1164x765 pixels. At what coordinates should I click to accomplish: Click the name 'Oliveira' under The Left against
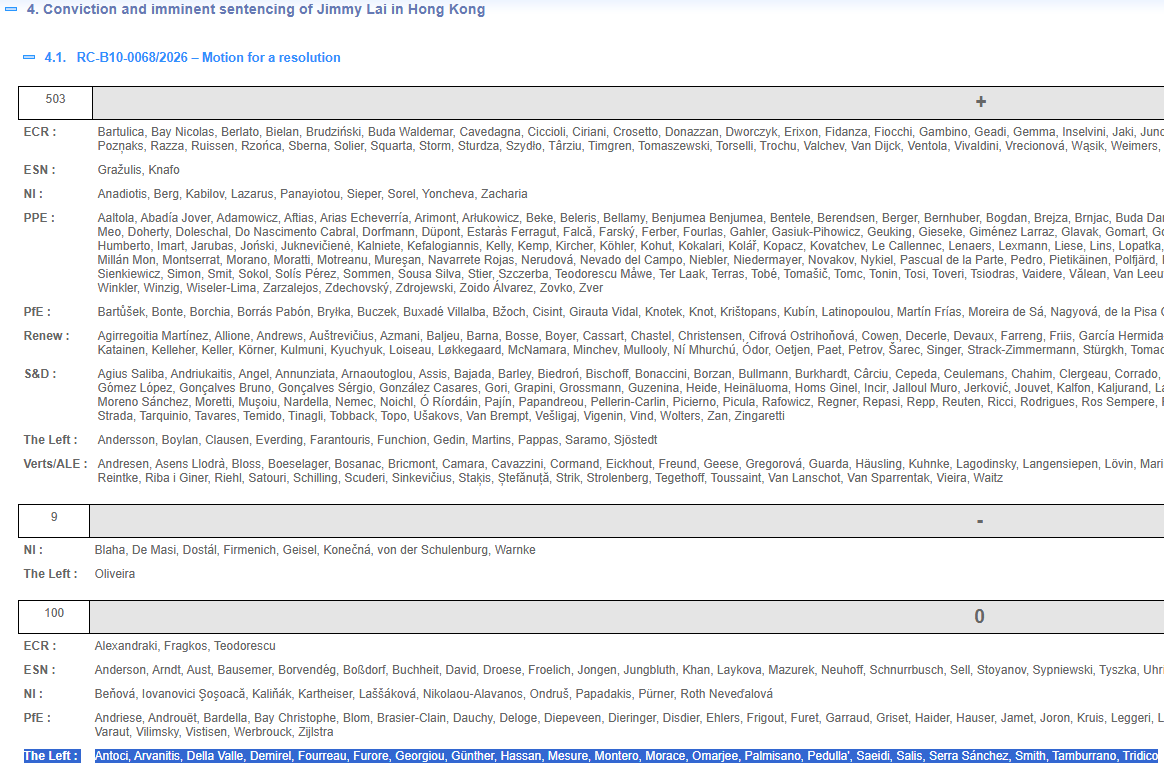click(x=115, y=574)
